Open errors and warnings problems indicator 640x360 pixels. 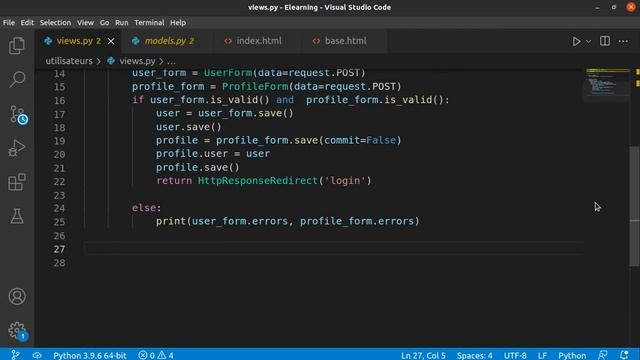pyautogui.click(x=156, y=355)
